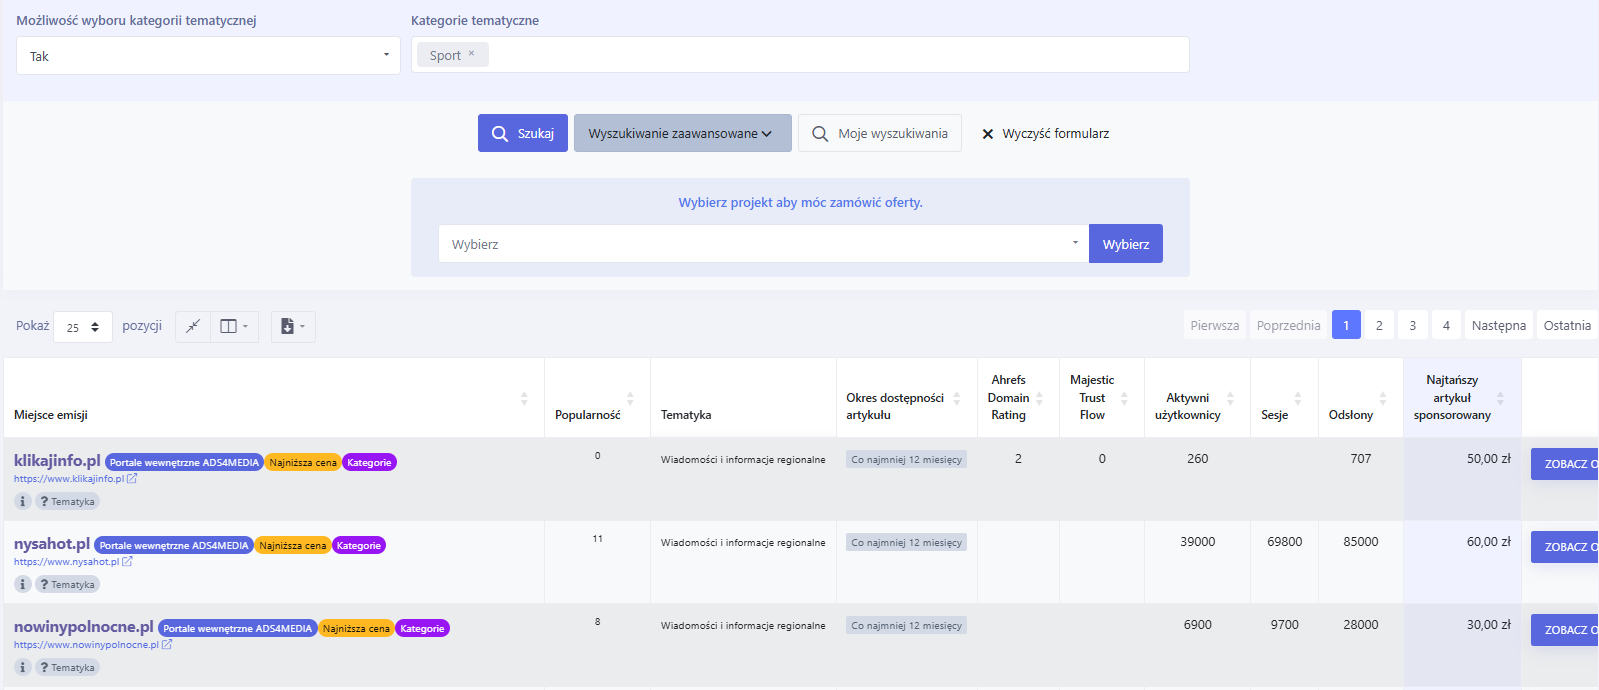1599x690 pixels.
Task: Sort by Najtańszy artykuł sponsorowany
Action: 1462,398
